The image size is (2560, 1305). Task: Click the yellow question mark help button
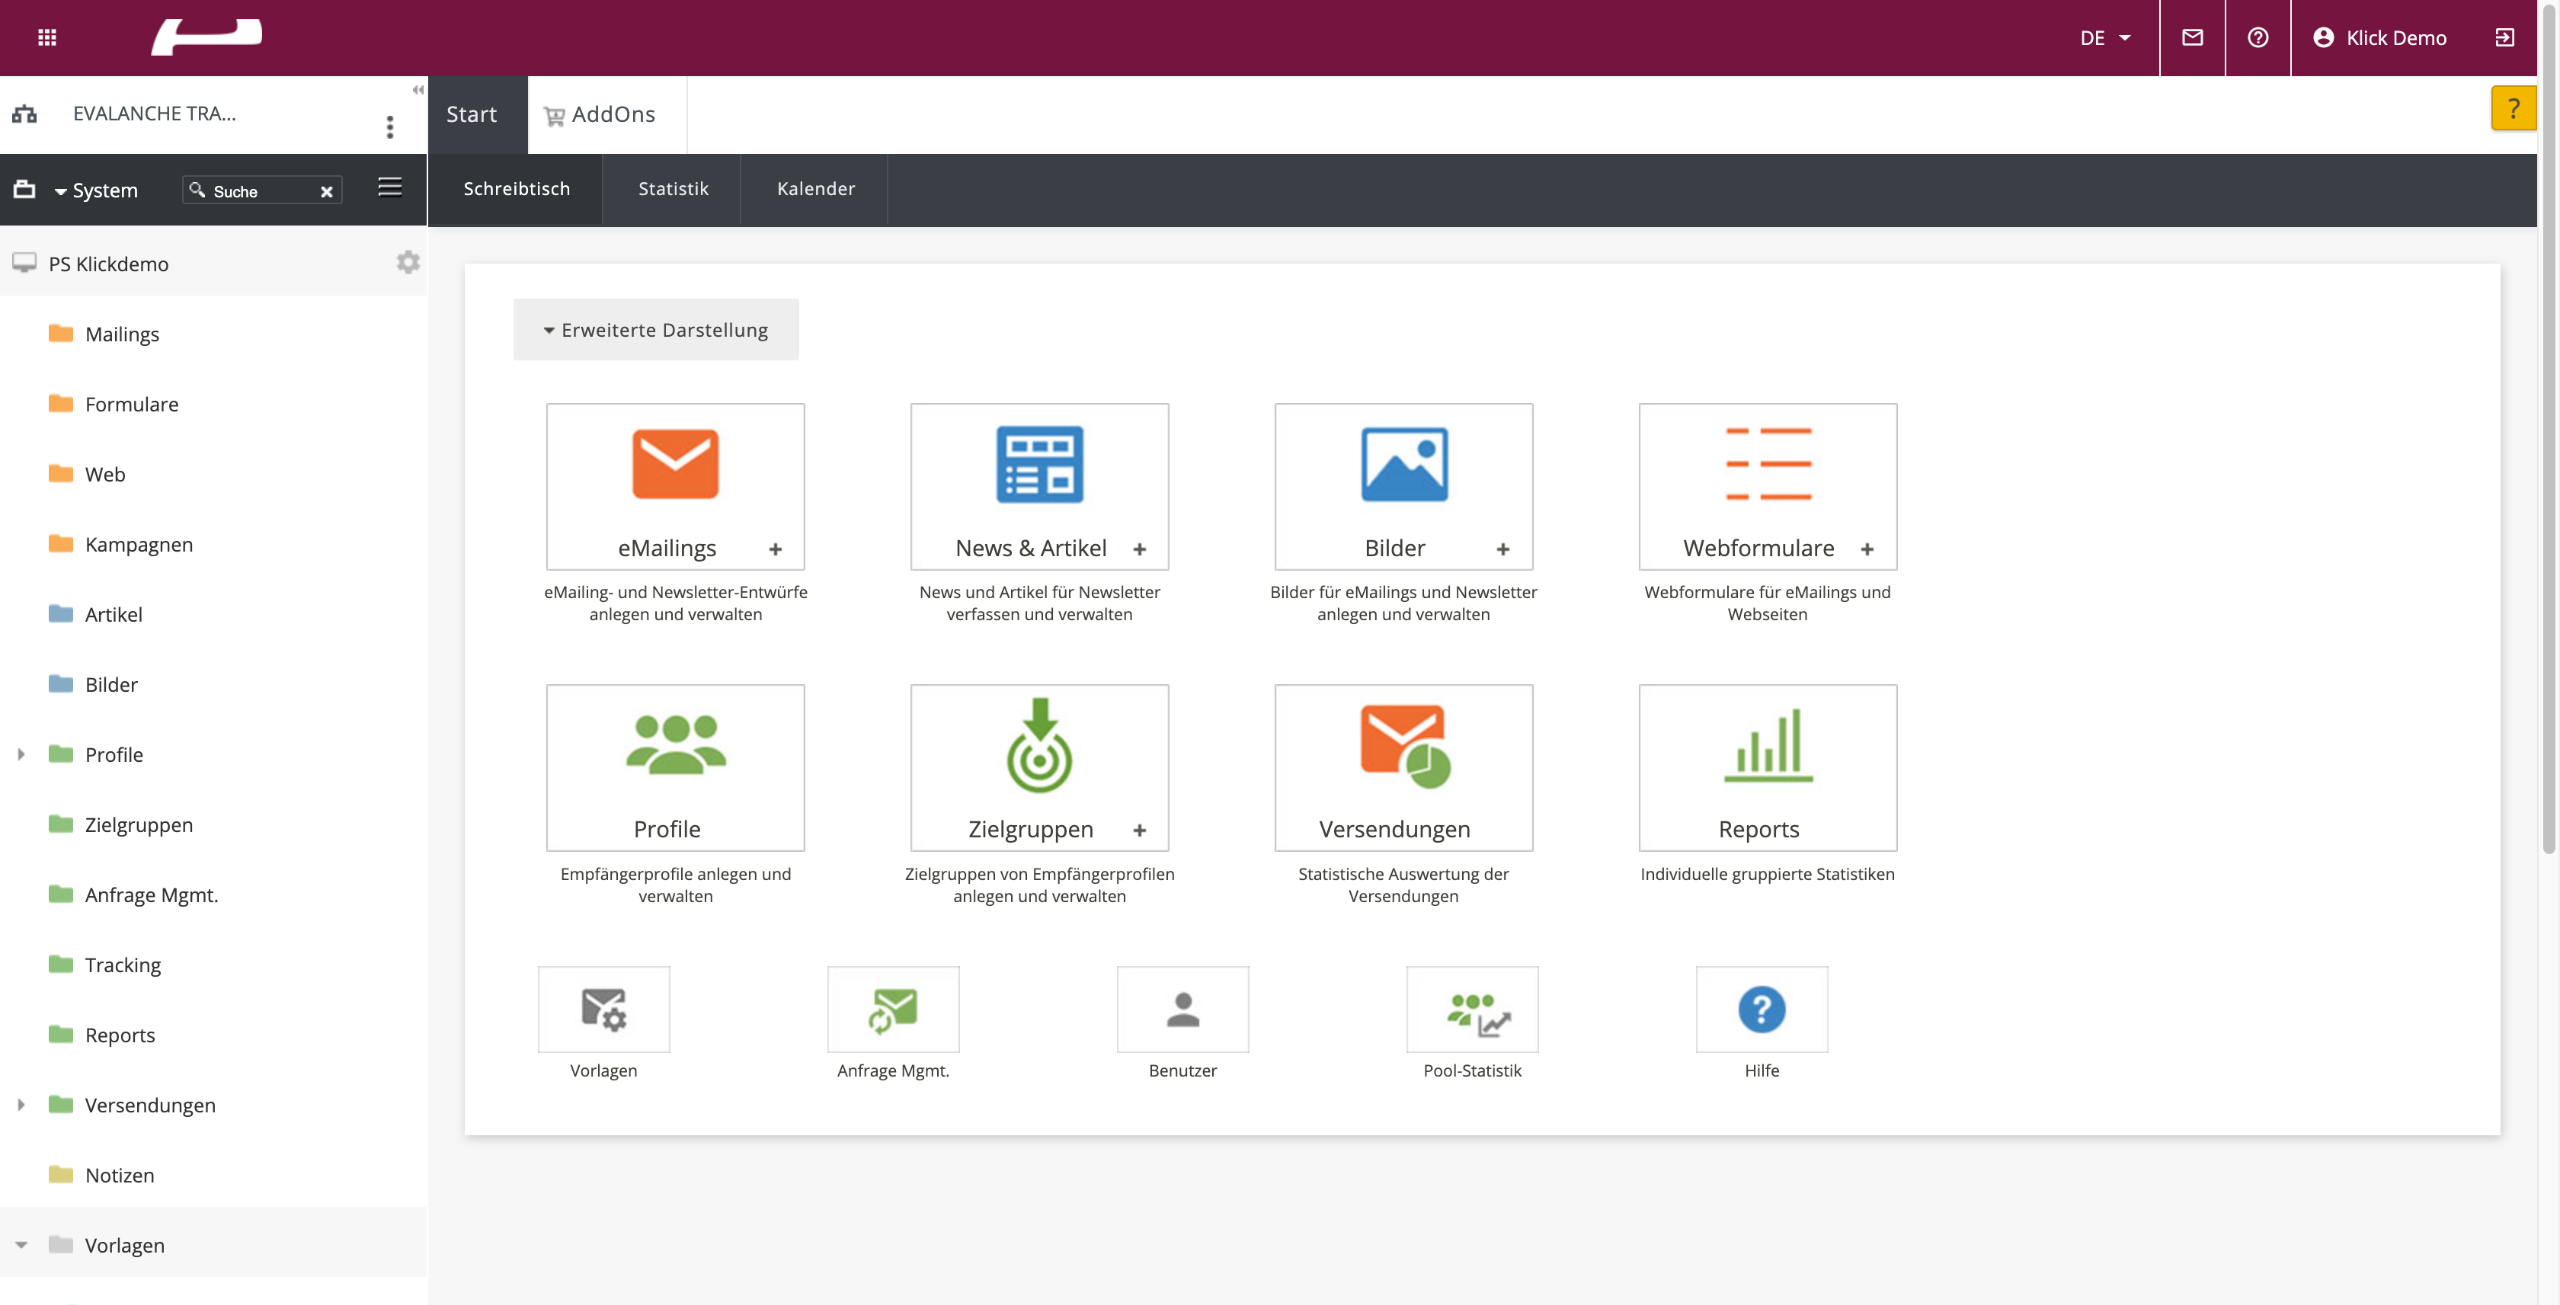(x=2513, y=108)
